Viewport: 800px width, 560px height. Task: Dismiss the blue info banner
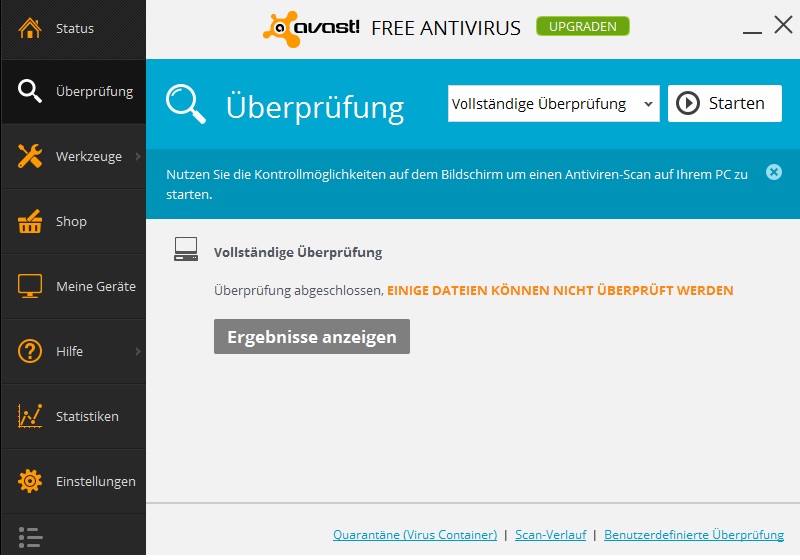[x=773, y=172]
